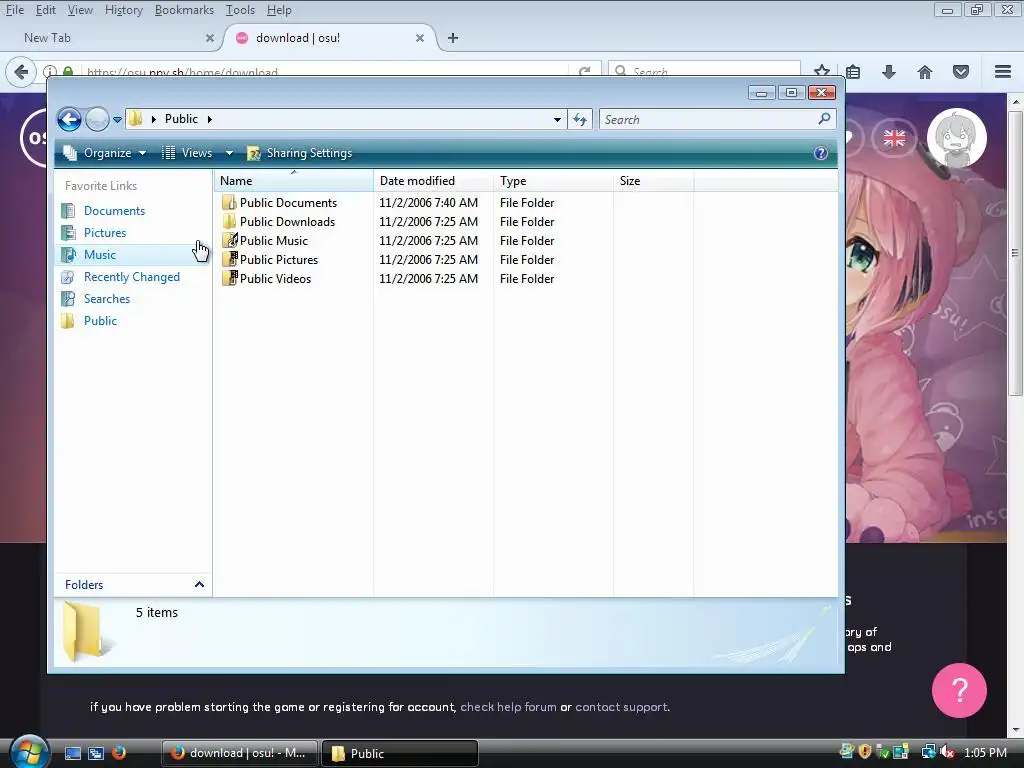
Task: Click the Views button
Action: [x=187, y=153]
